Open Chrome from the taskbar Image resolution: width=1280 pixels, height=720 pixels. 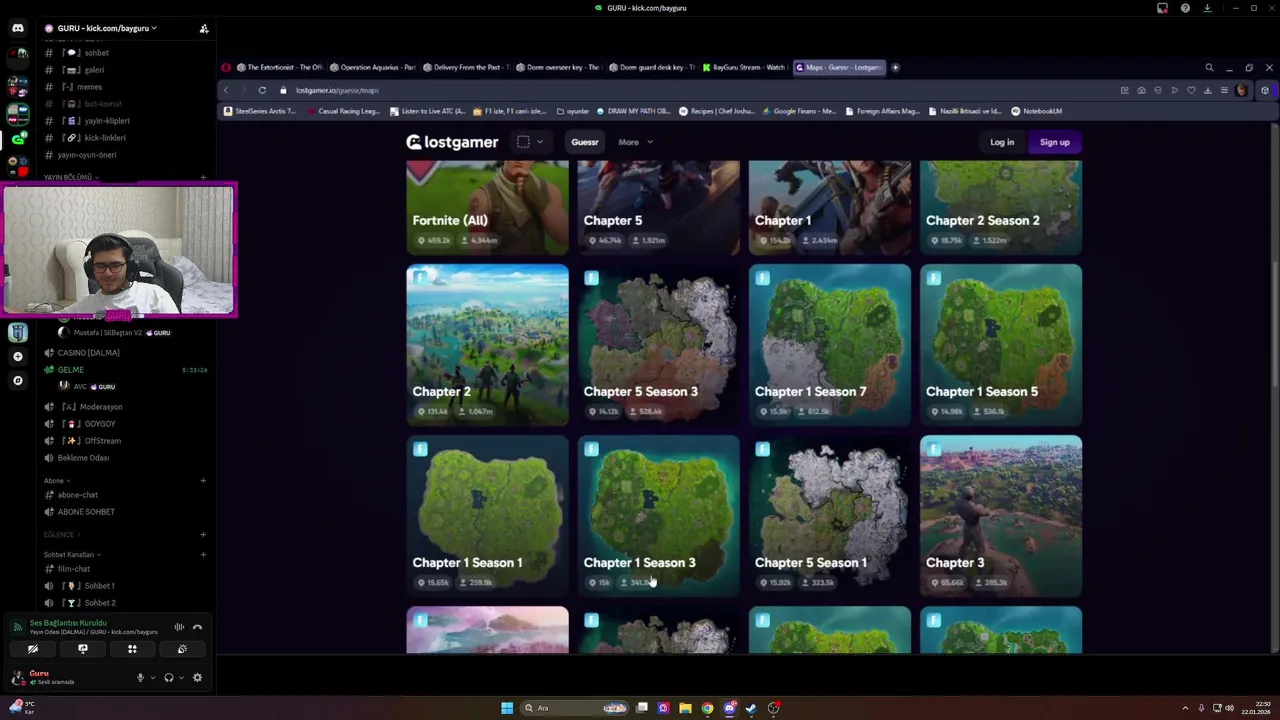(707, 708)
